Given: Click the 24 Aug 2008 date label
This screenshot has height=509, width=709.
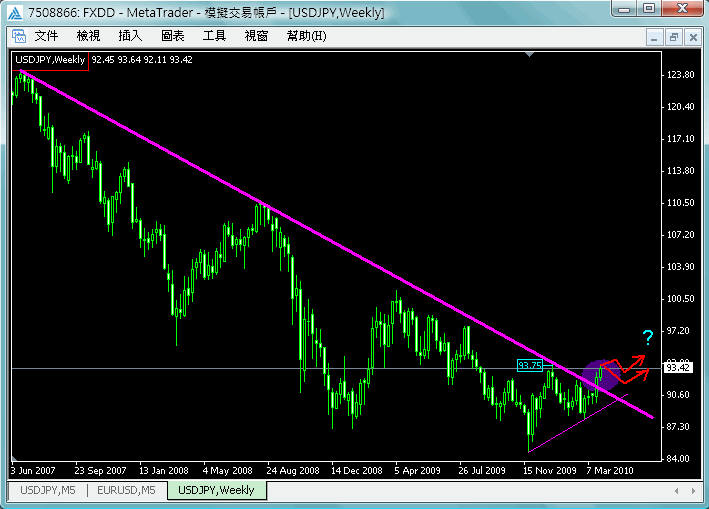Looking at the screenshot, I should 293,471.
